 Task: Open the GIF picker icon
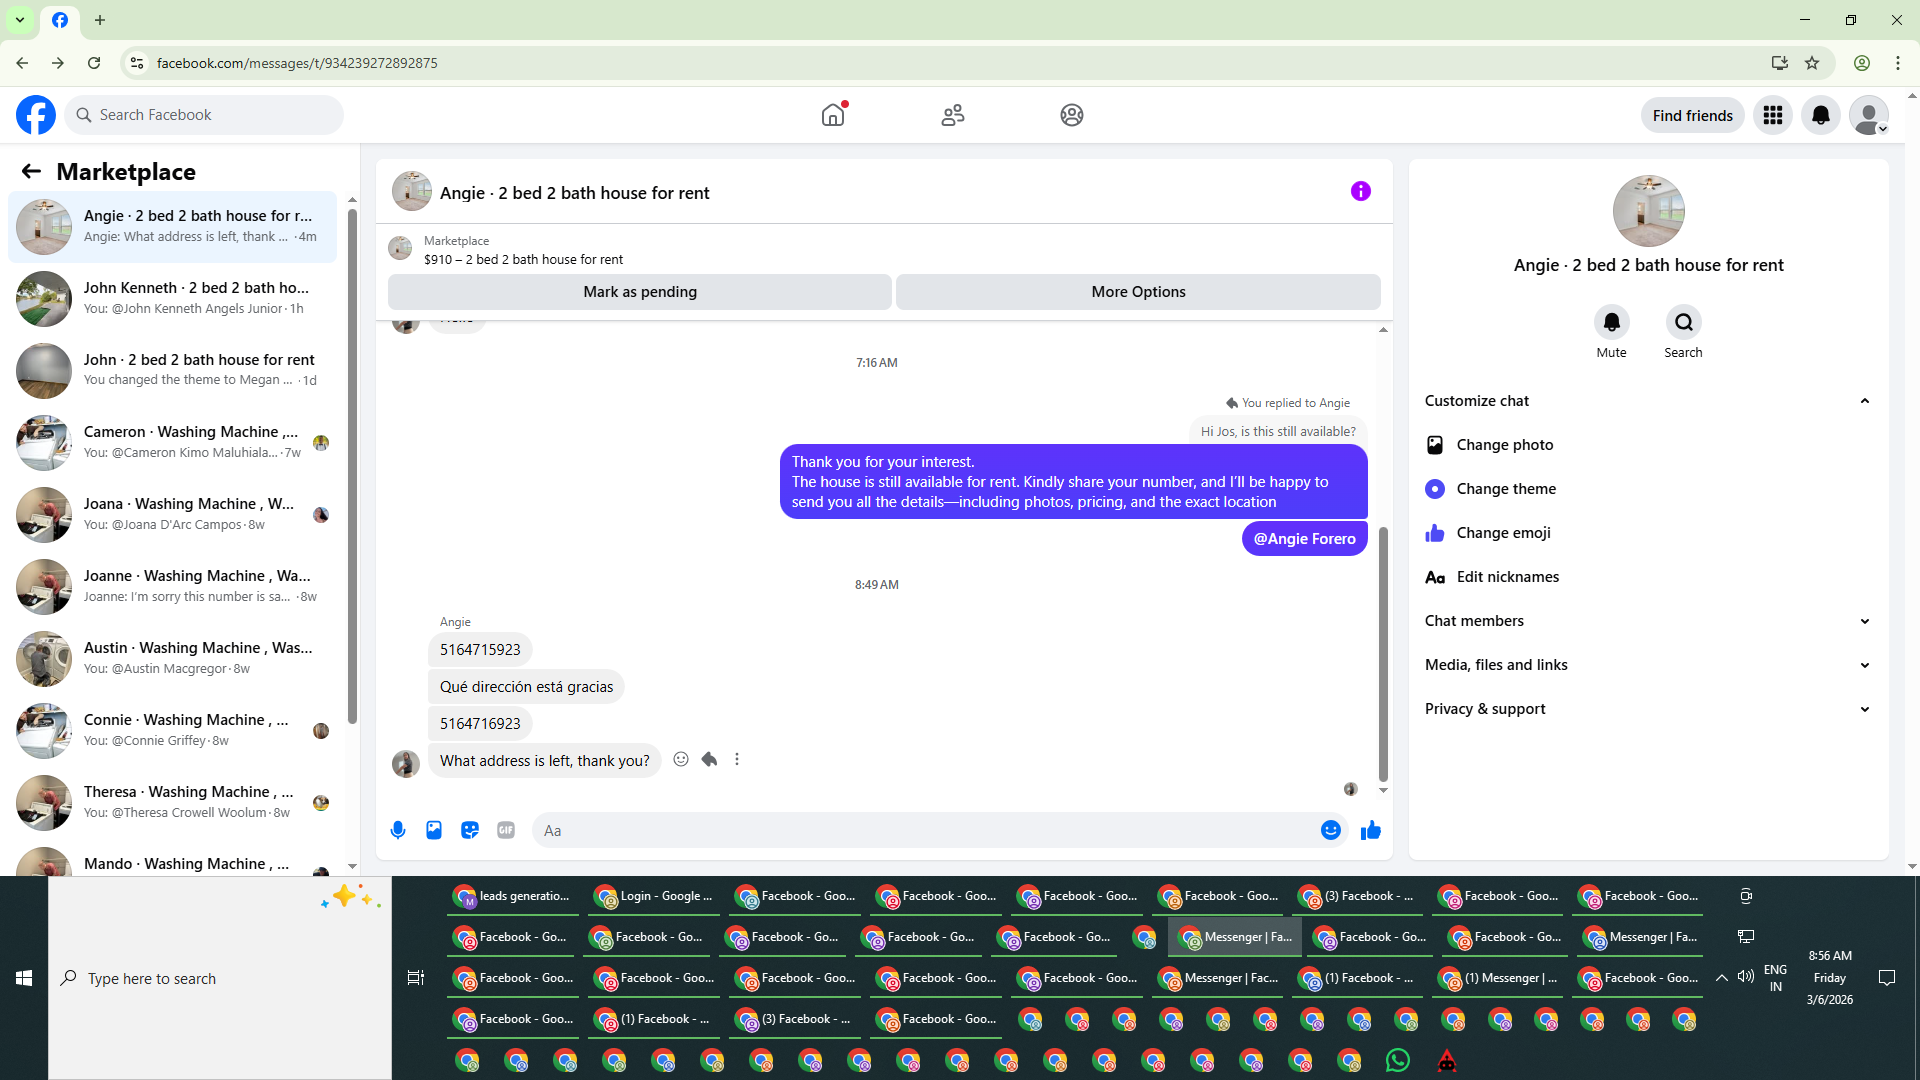click(x=506, y=830)
